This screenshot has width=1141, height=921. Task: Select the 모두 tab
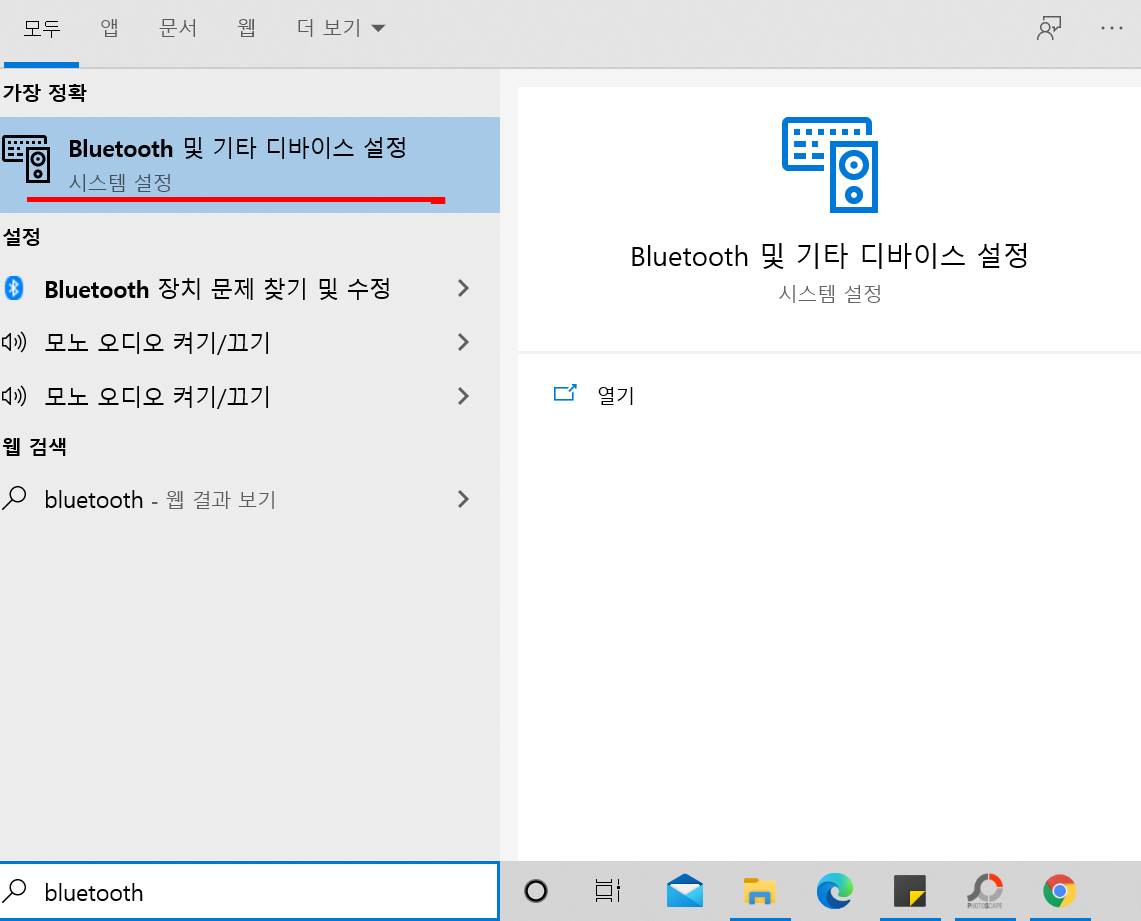click(x=41, y=28)
